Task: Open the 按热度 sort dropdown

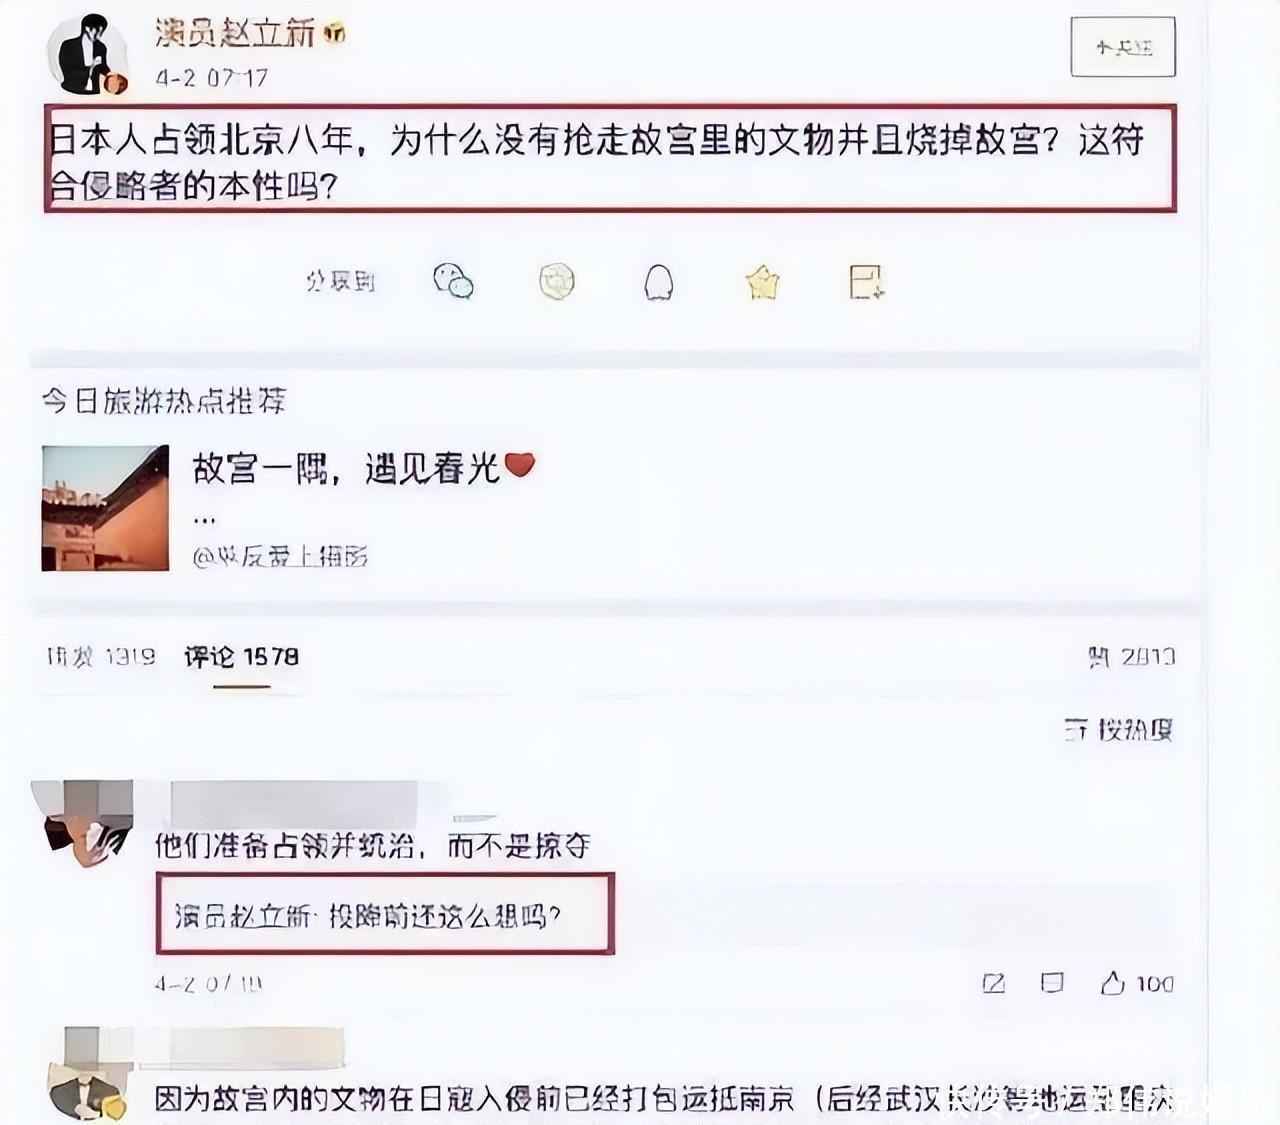Action: point(1118,729)
